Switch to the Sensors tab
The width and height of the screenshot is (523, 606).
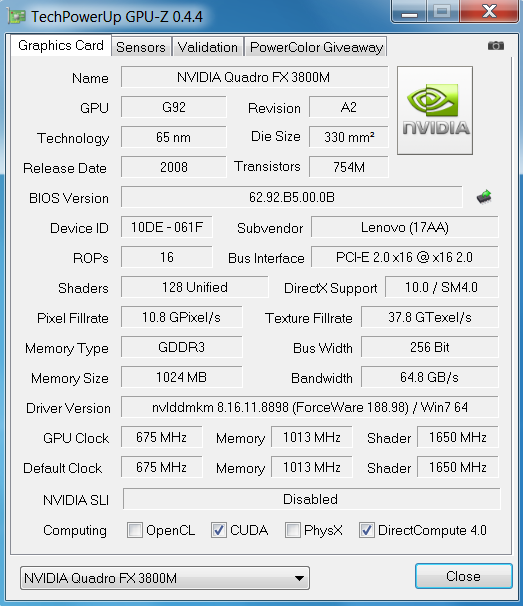click(141, 47)
